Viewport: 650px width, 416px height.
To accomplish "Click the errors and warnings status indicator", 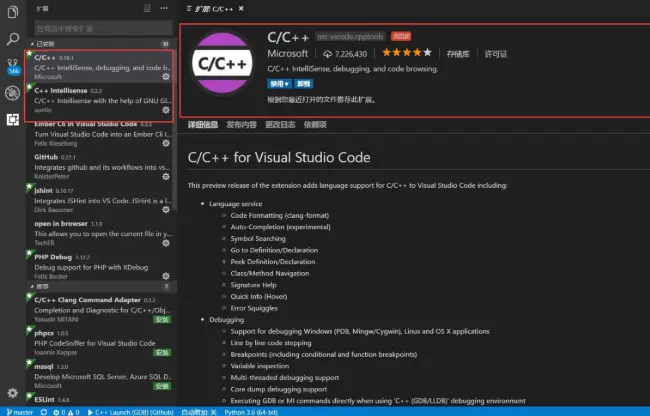I will coord(66,412).
